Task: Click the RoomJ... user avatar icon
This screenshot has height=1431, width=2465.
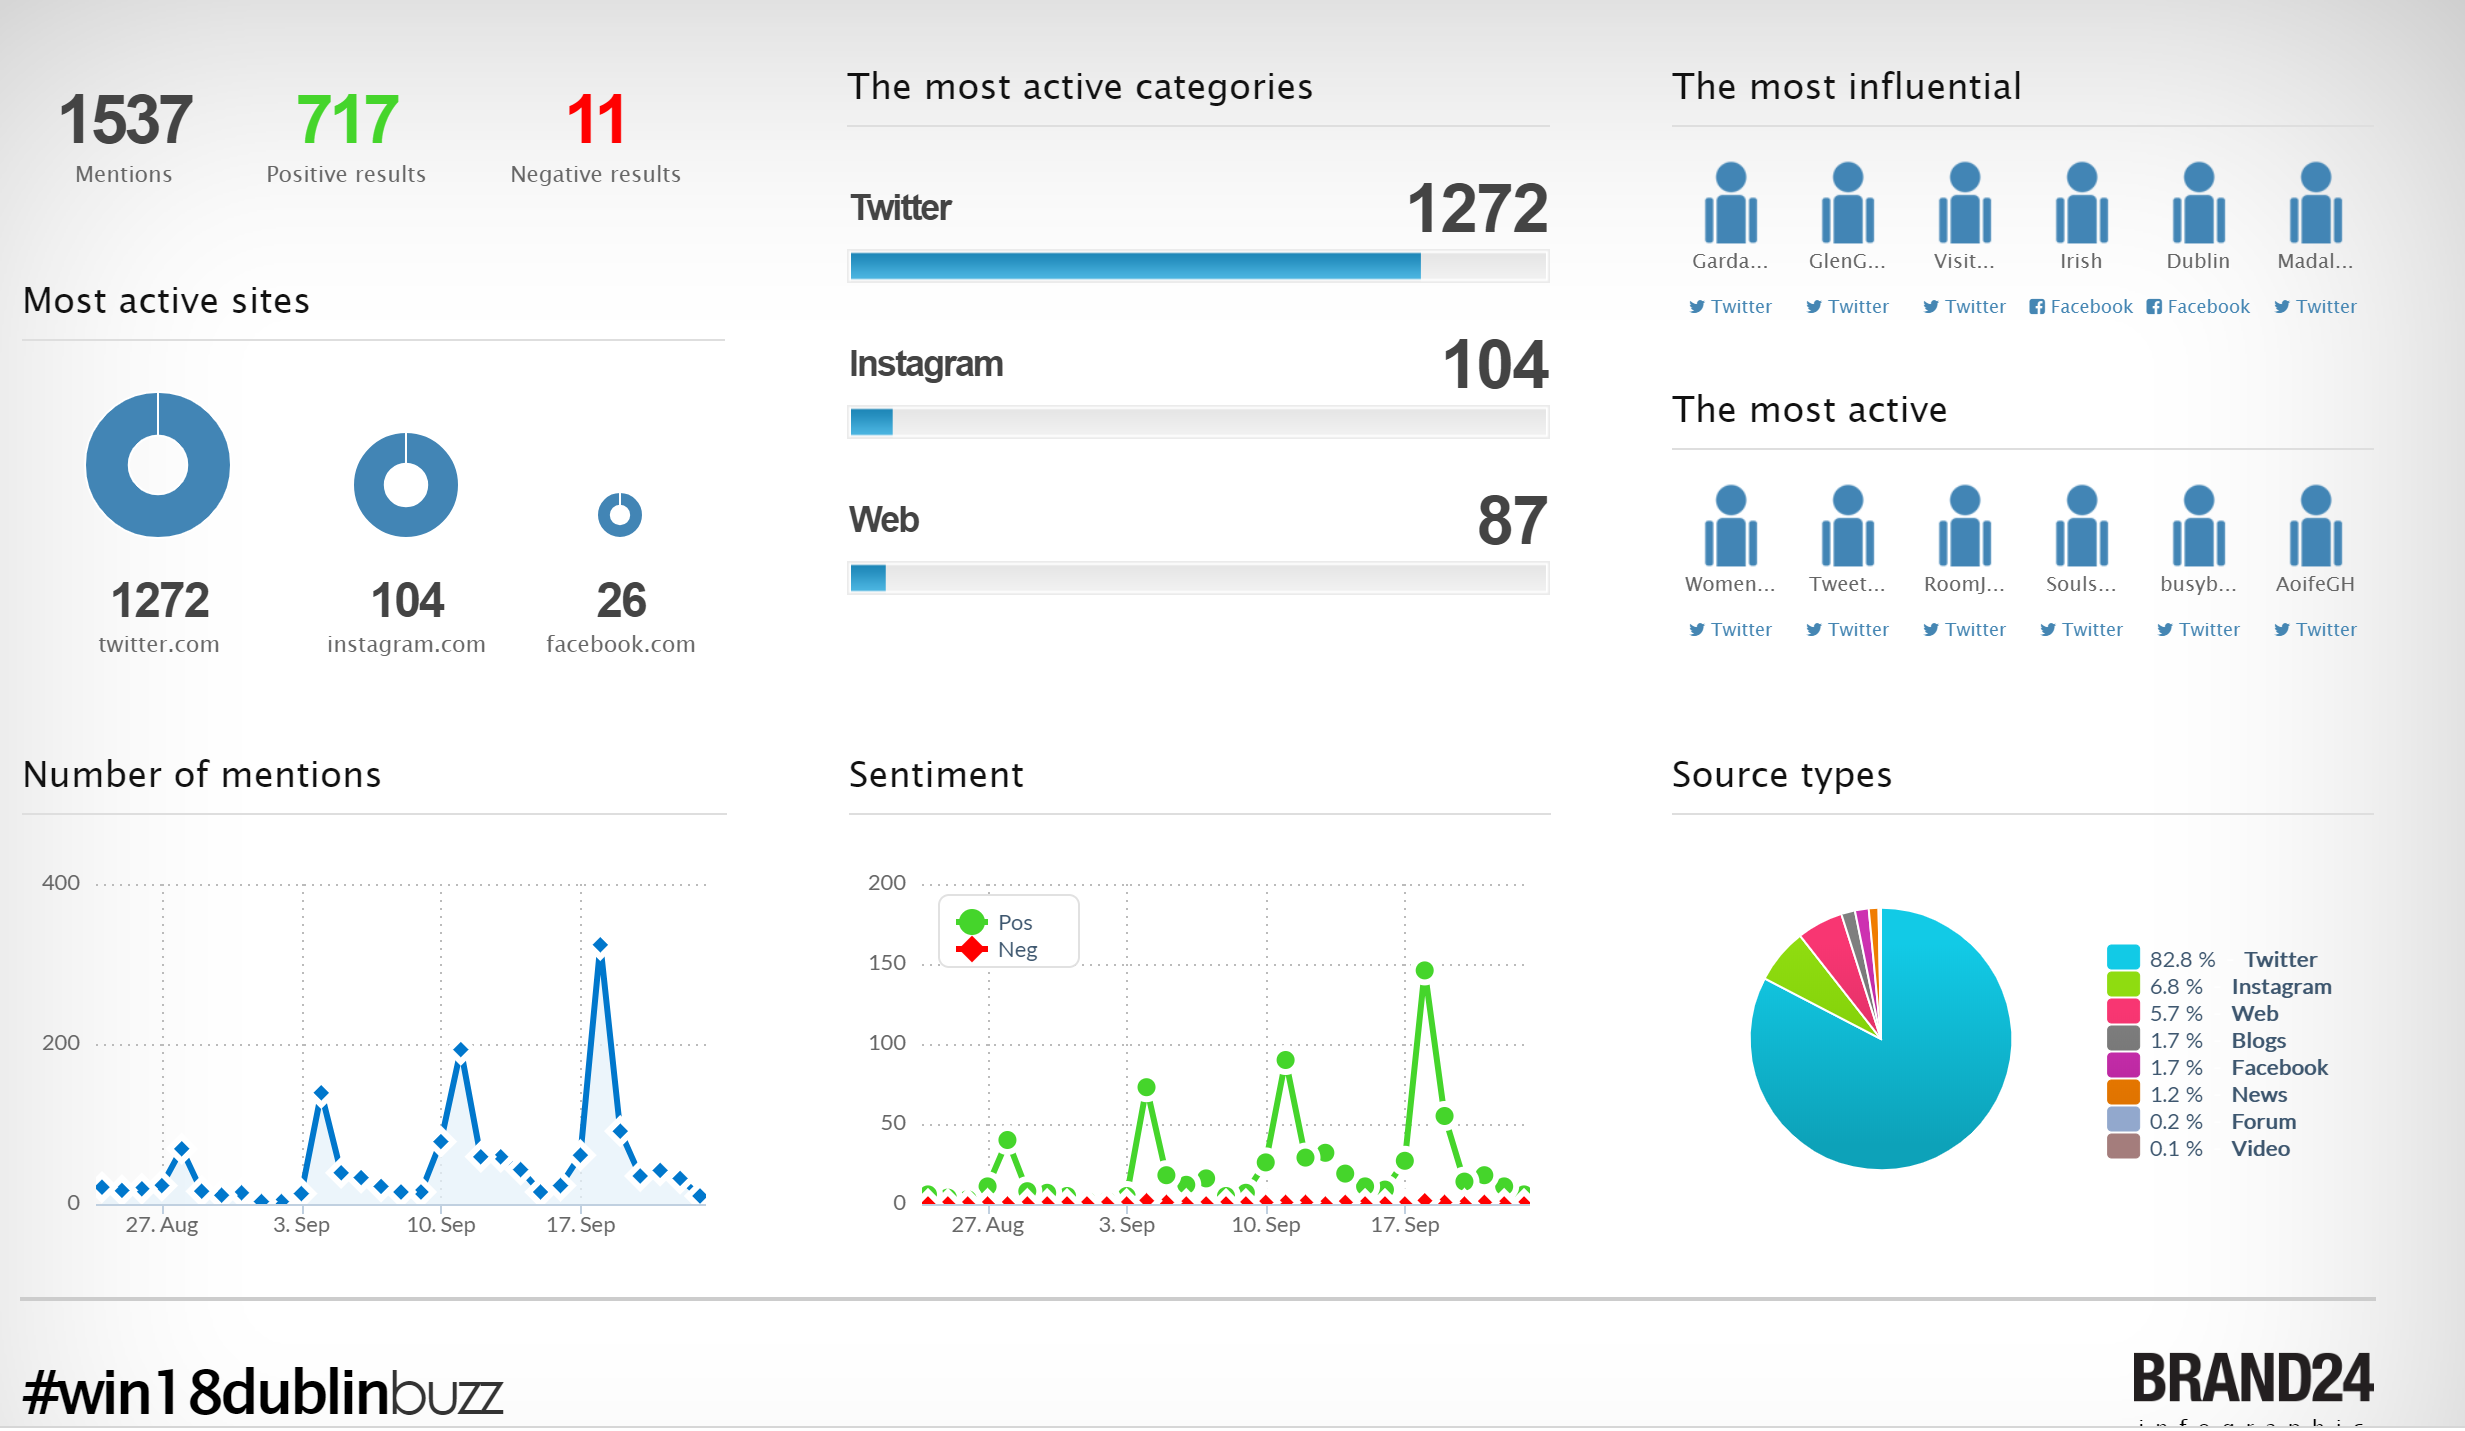Action: tap(1964, 526)
